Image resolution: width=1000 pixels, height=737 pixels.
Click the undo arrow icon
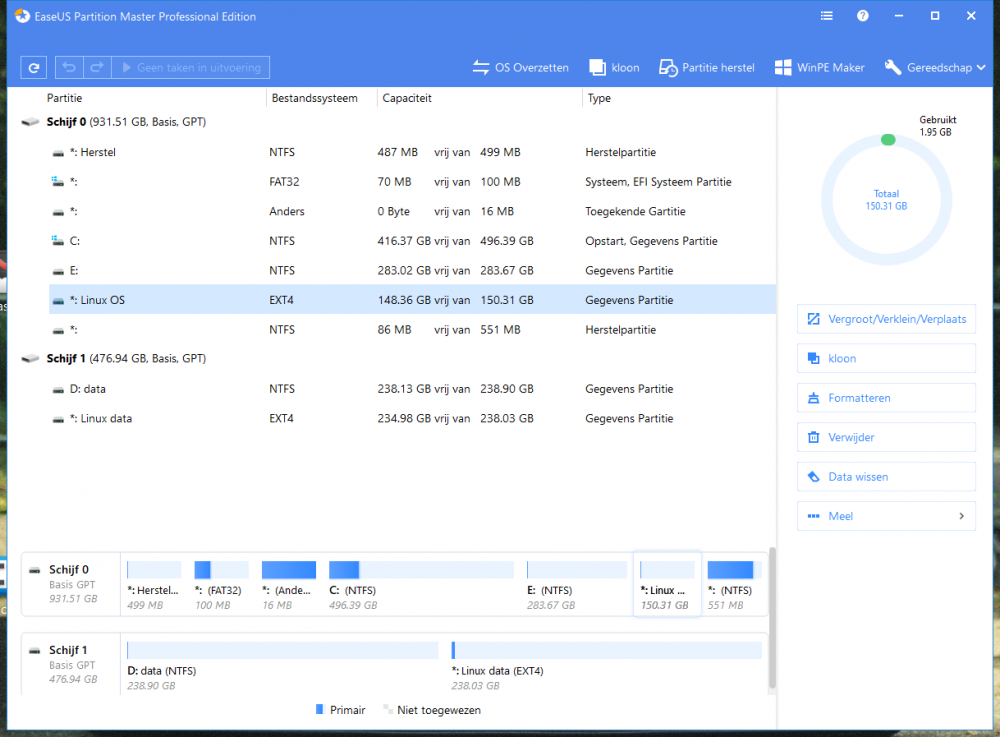[x=69, y=67]
